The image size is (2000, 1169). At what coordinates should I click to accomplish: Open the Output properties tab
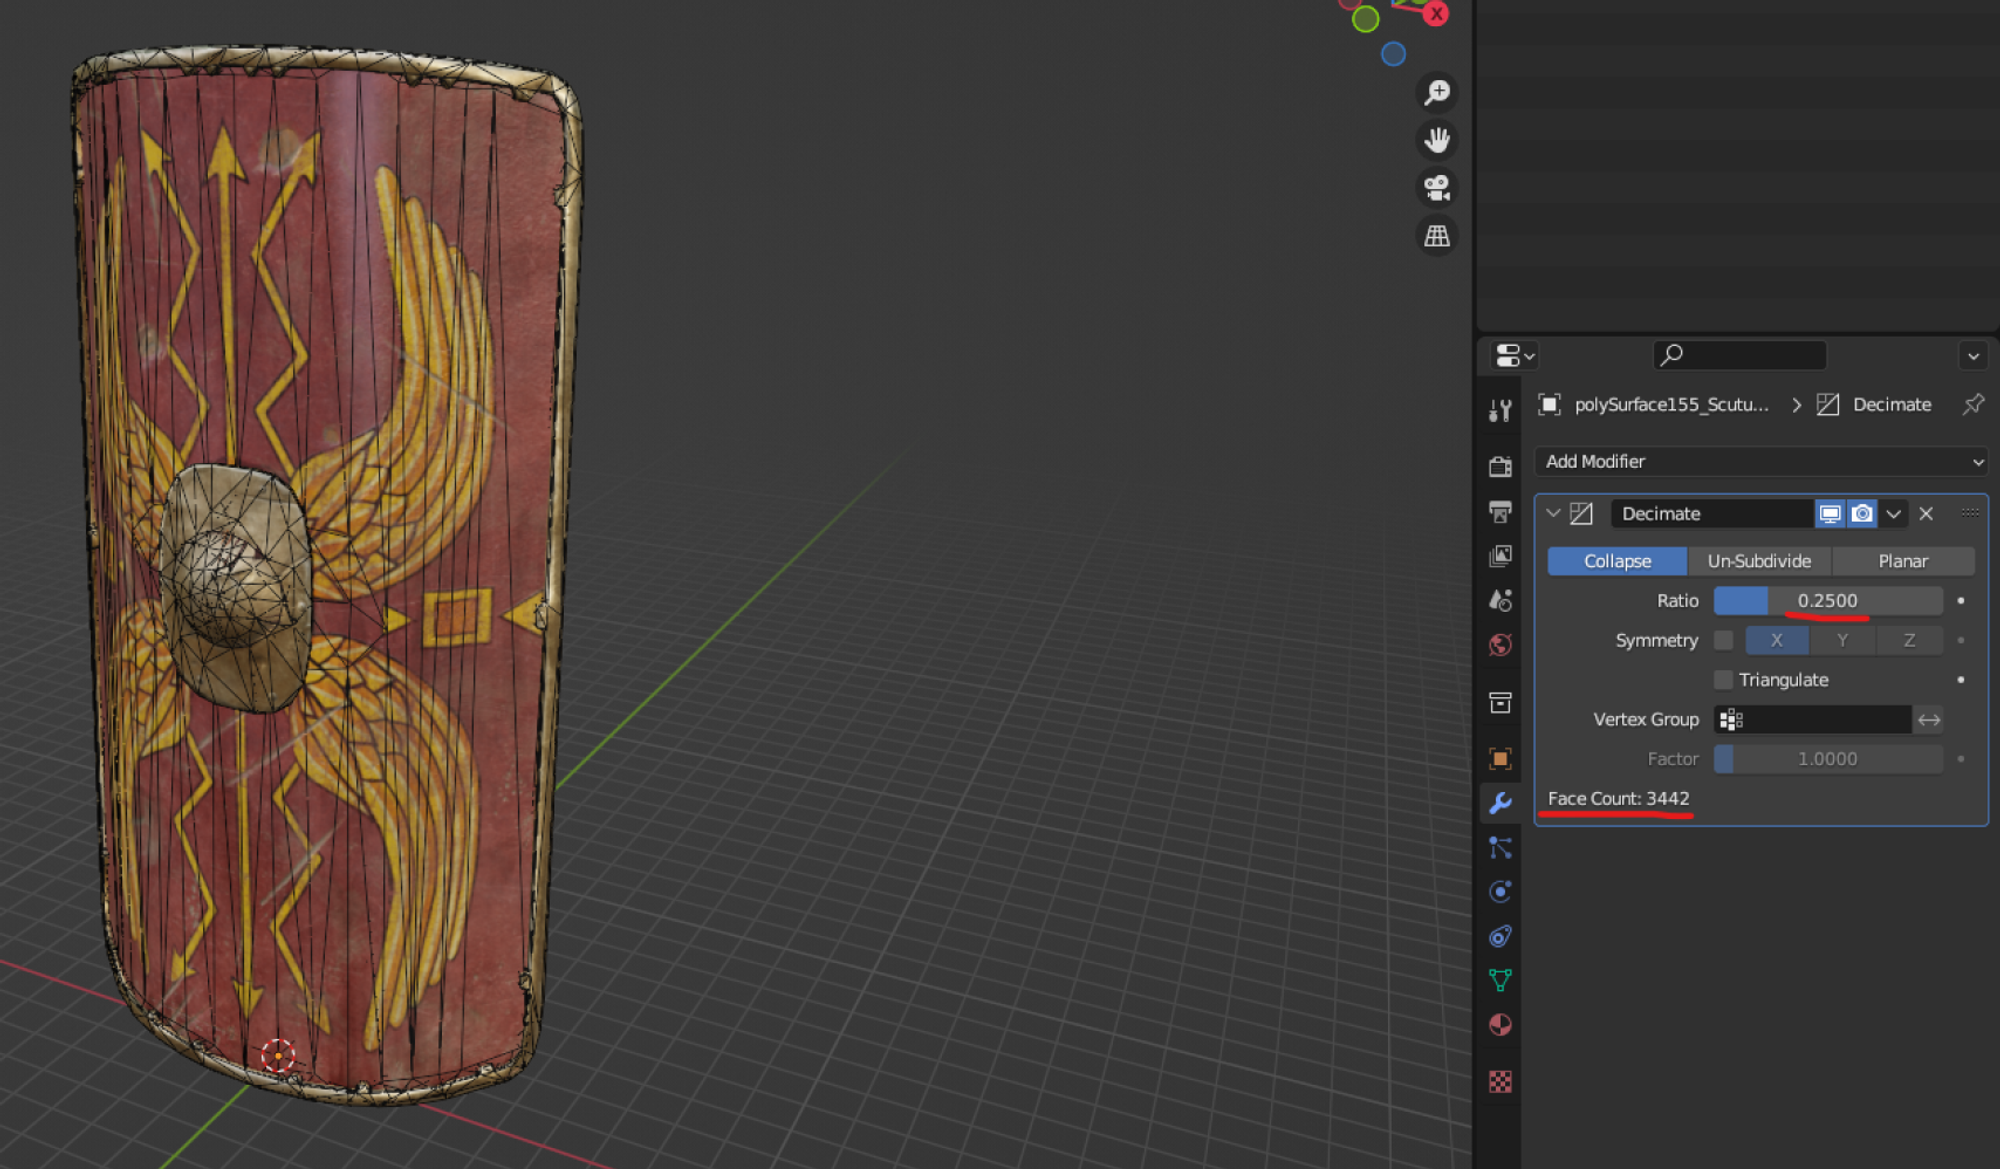tap(1500, 511)
